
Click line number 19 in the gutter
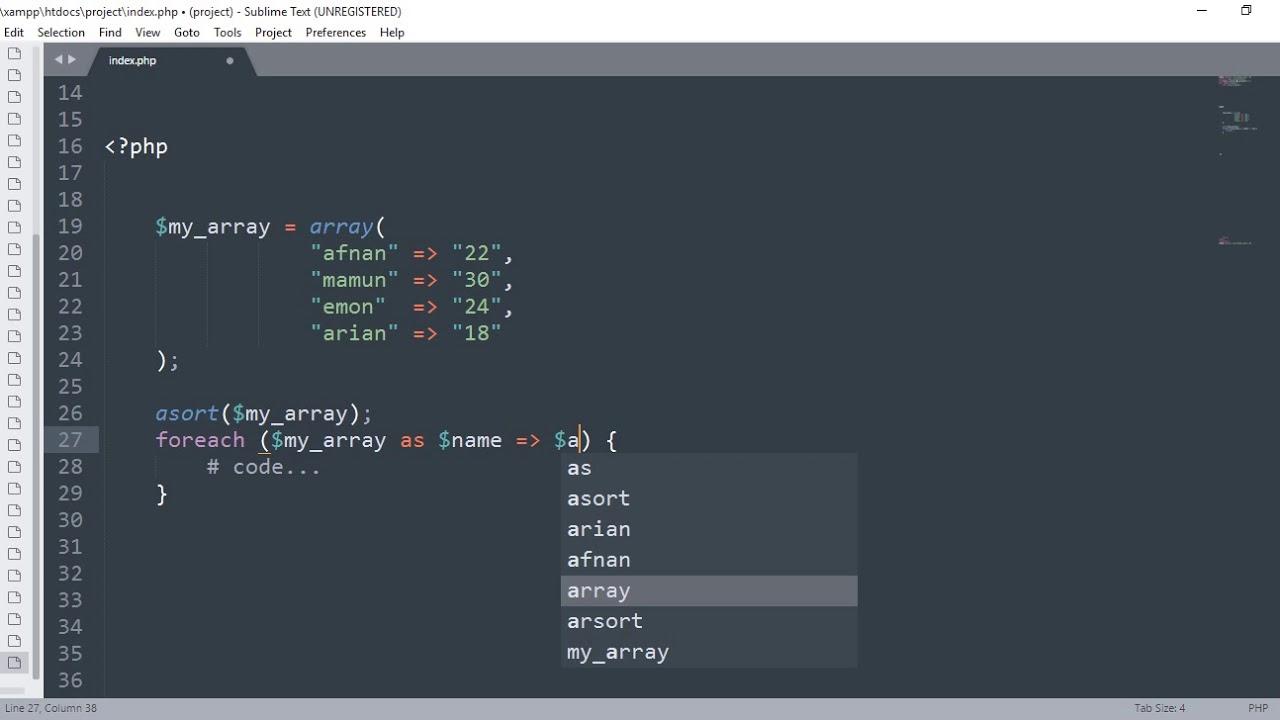70,226
